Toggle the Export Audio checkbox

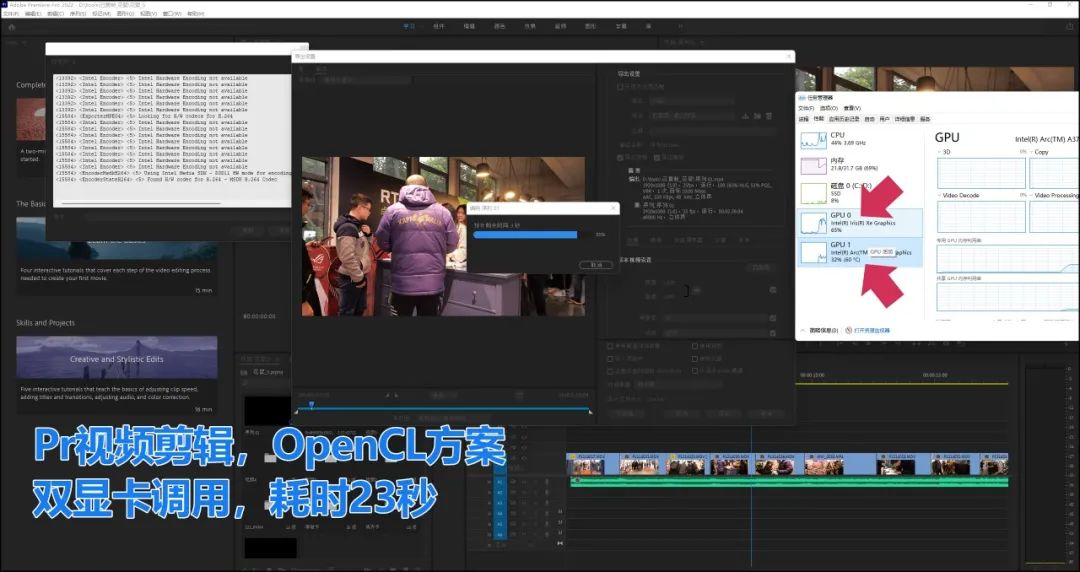click(656, 157)
